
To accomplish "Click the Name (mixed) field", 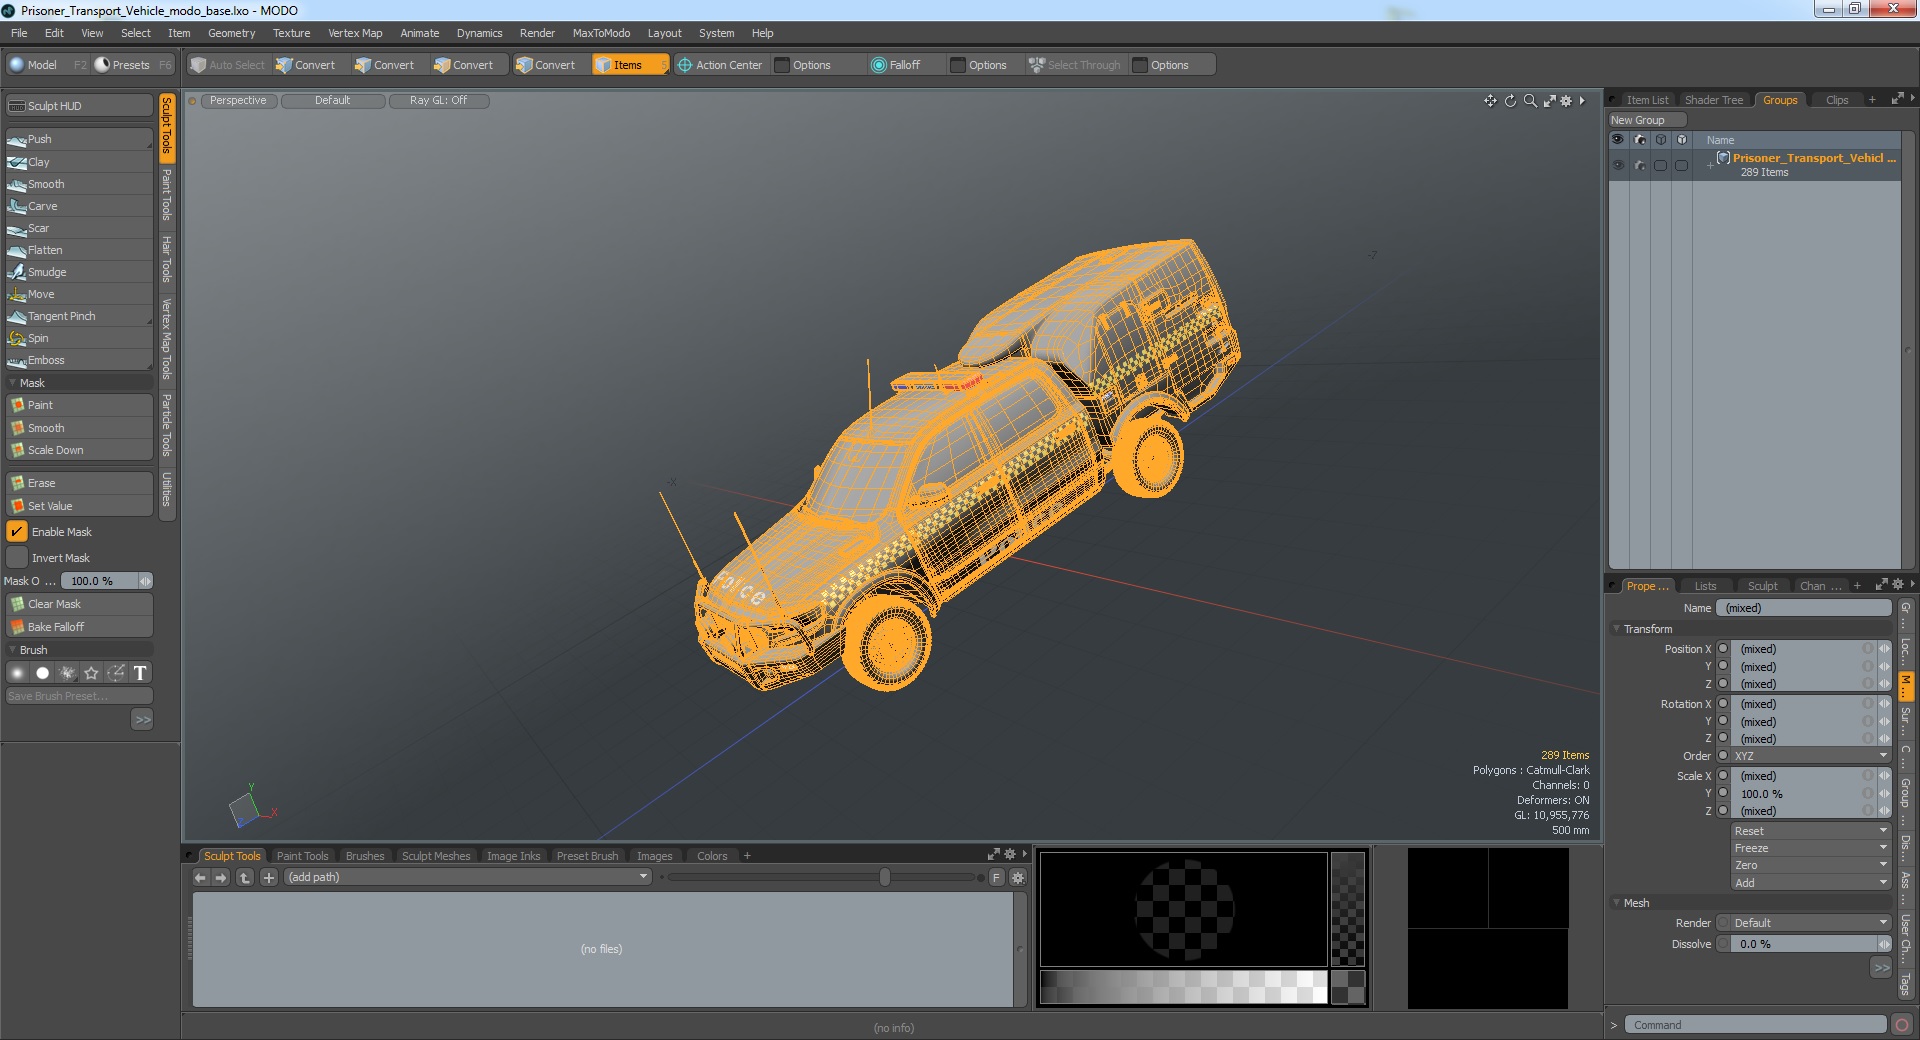I will [1804, 608].
